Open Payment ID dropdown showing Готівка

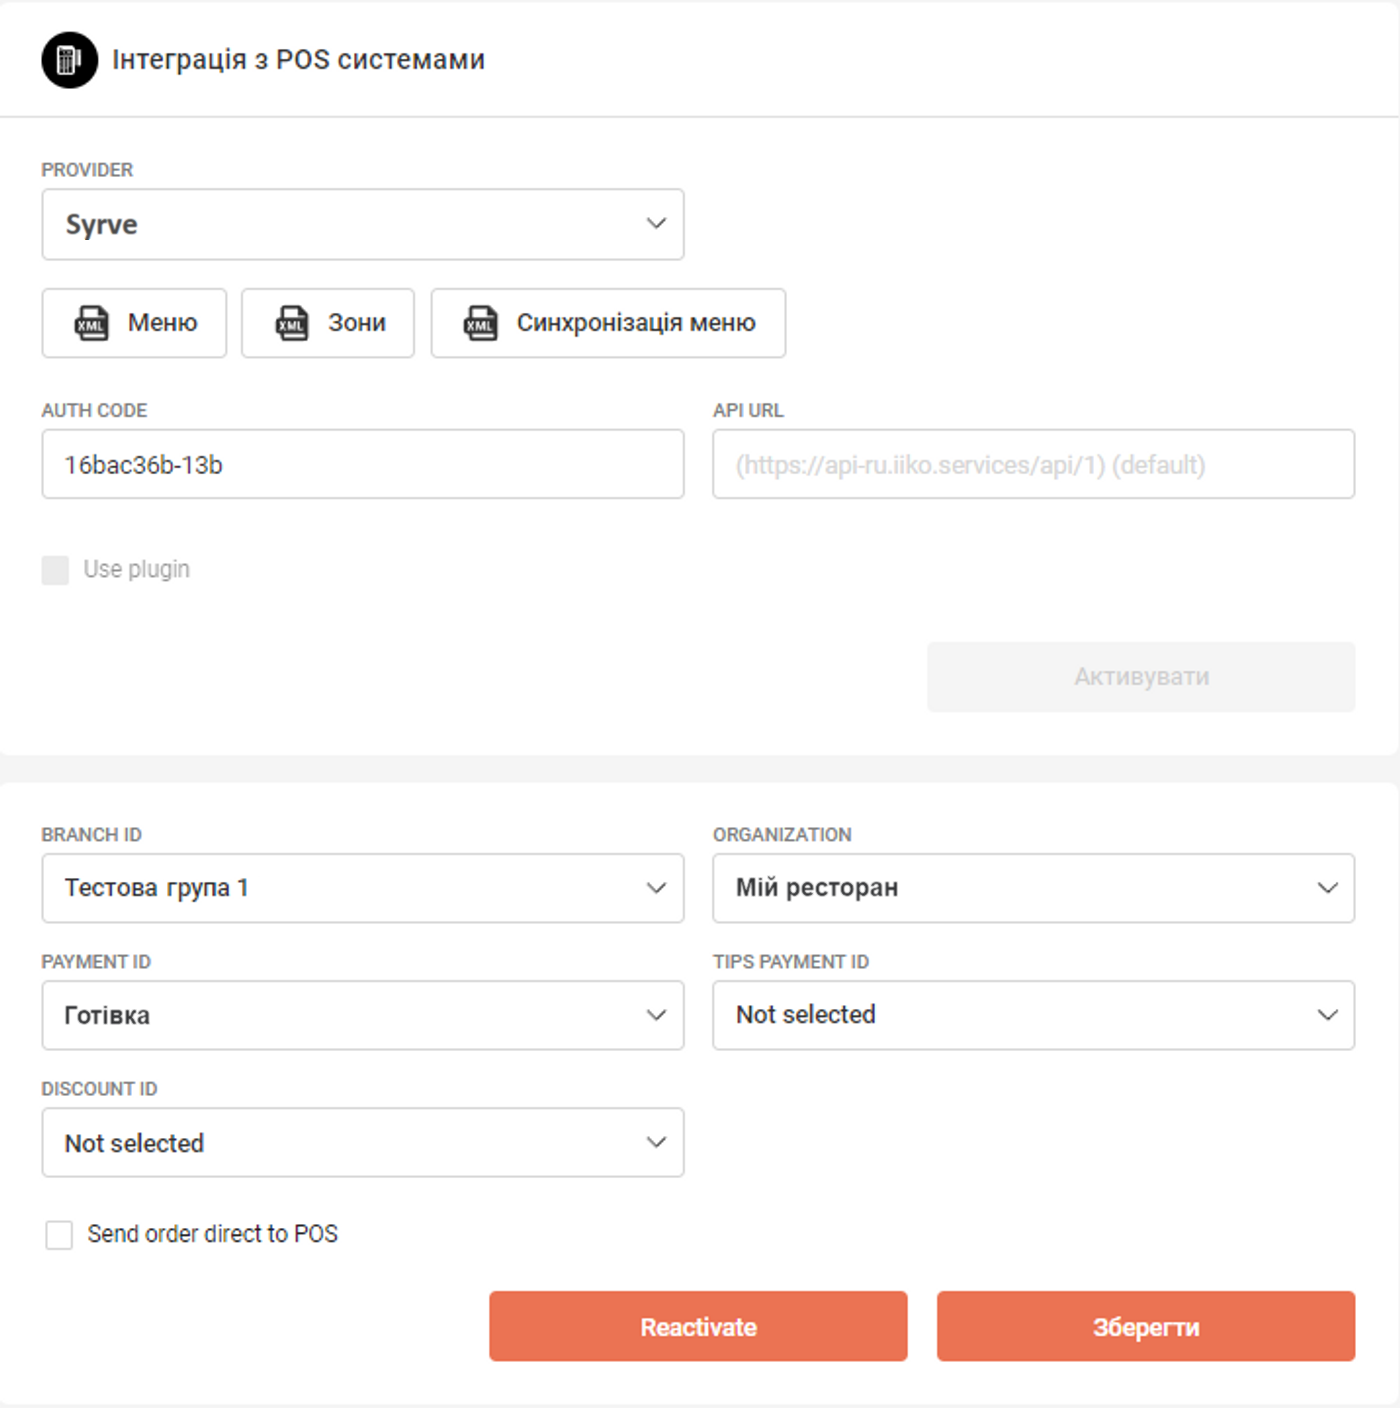point(363,1015)
